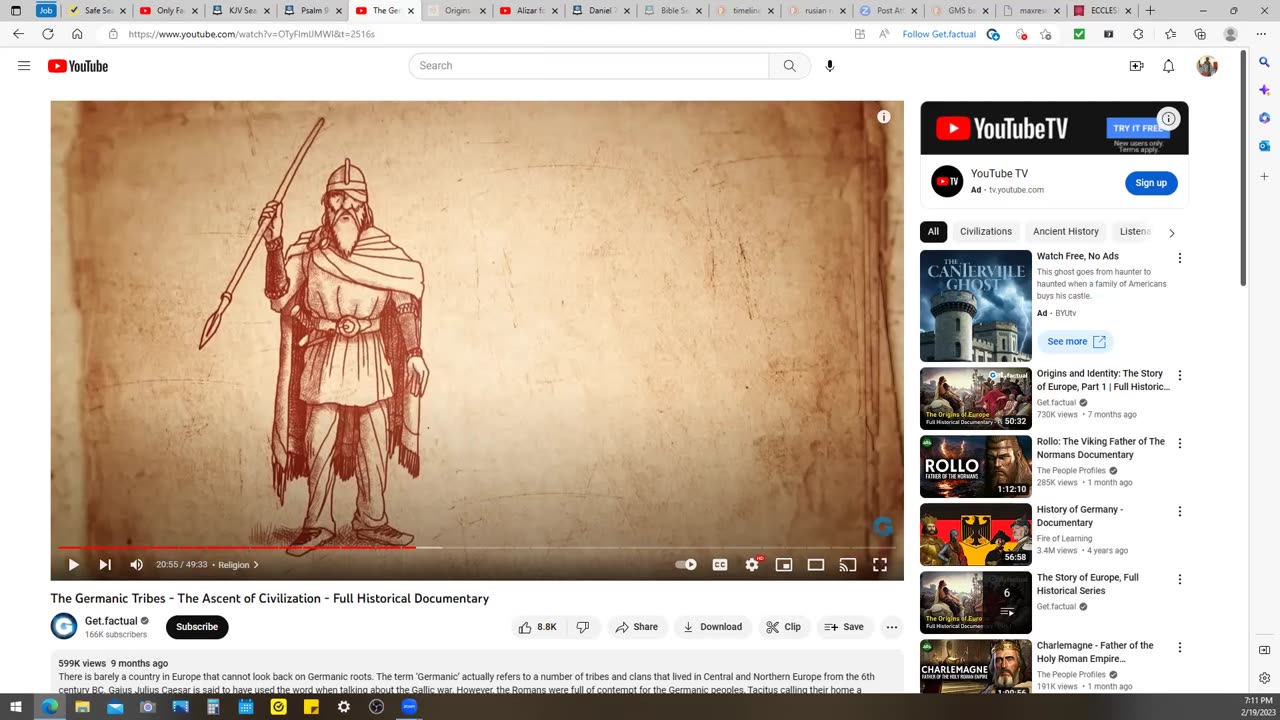Sign up for YouTube TV
1280x720 pixels.
1151,183
